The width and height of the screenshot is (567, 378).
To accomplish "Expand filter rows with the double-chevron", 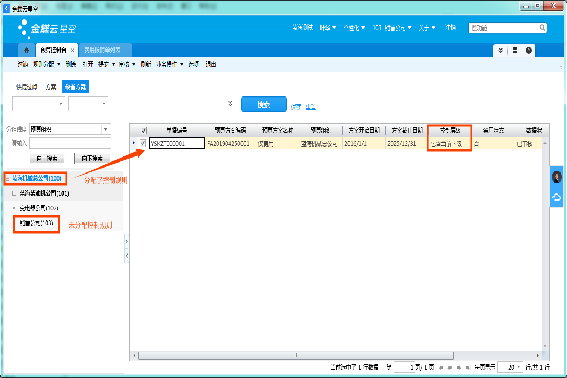I will [230, 103].
